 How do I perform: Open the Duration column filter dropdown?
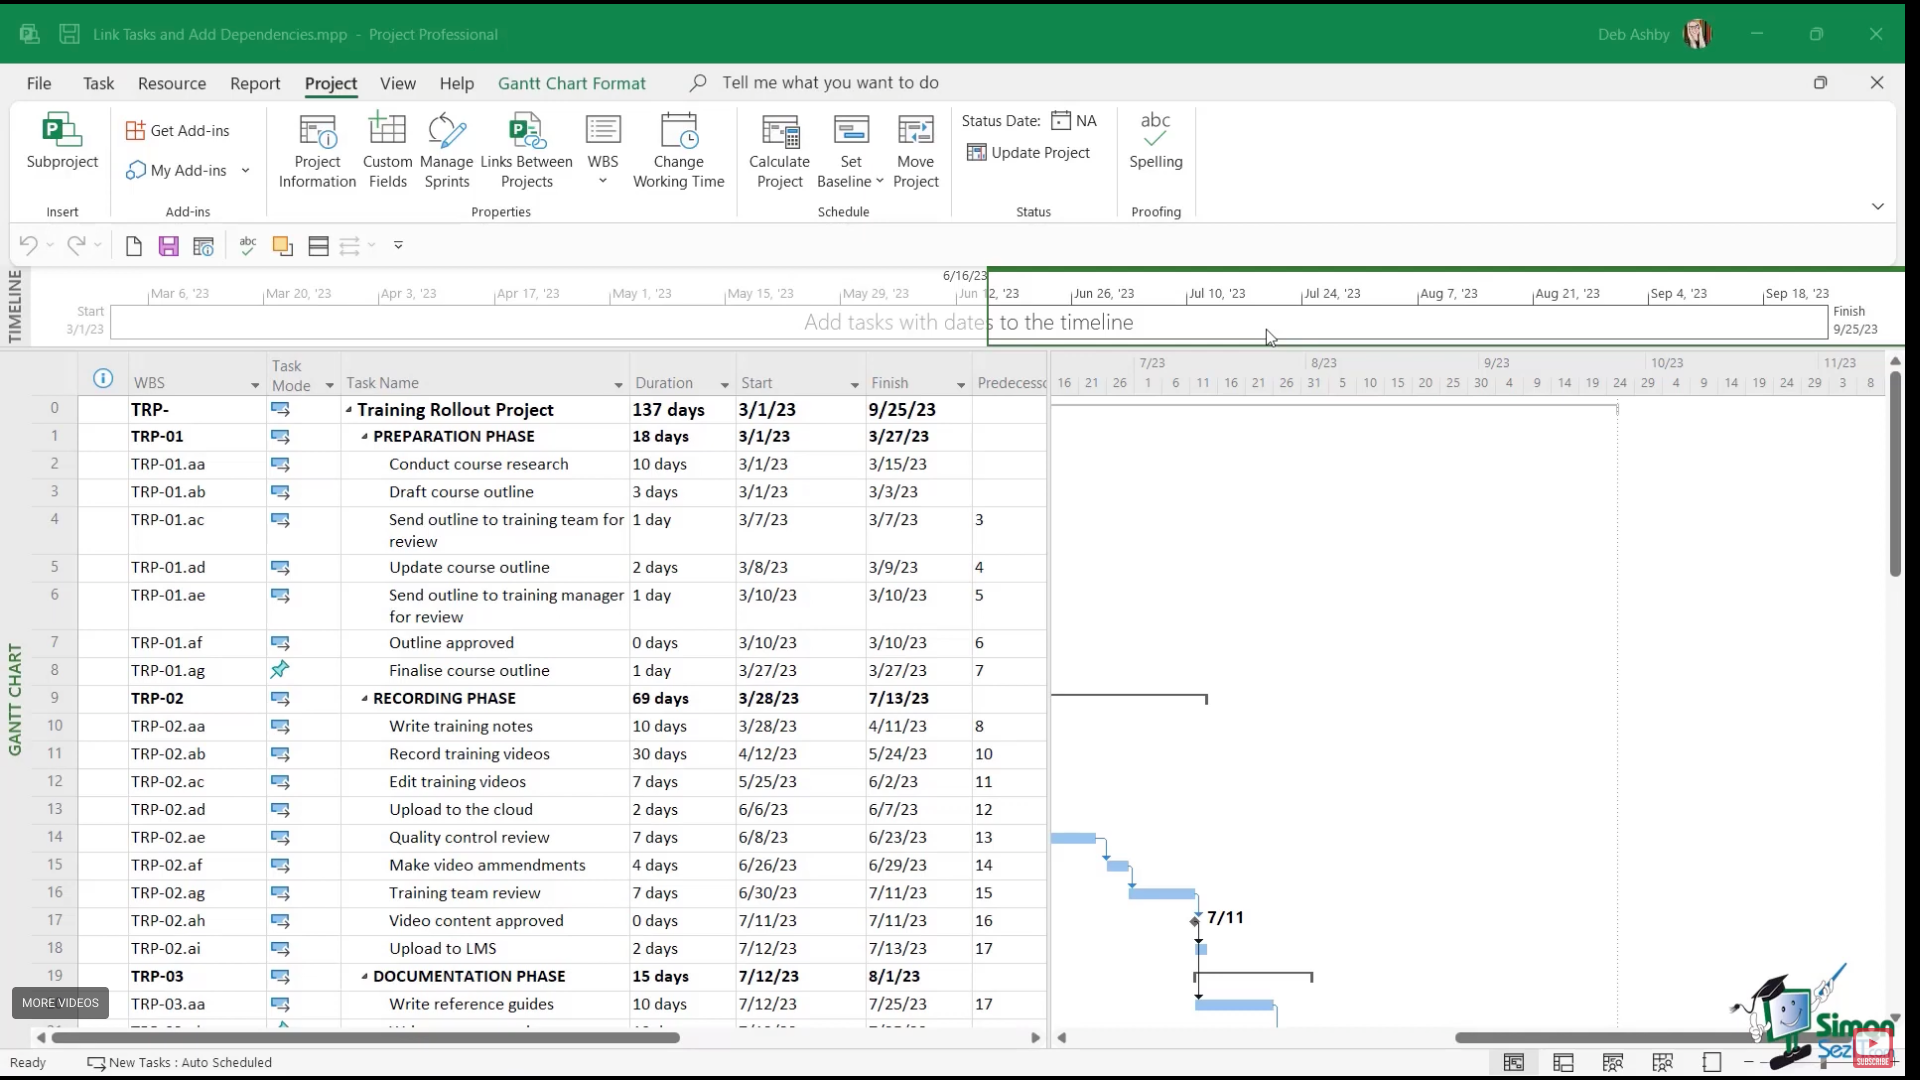click(x=724, y=385)
